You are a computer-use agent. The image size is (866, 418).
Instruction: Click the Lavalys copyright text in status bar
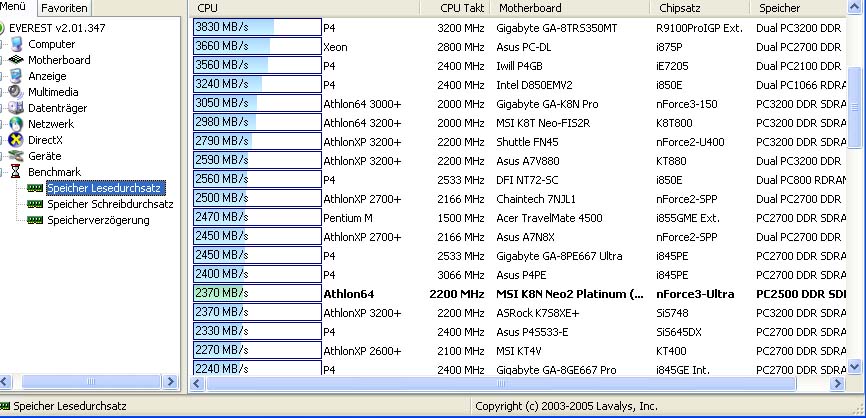coord(566,406)
